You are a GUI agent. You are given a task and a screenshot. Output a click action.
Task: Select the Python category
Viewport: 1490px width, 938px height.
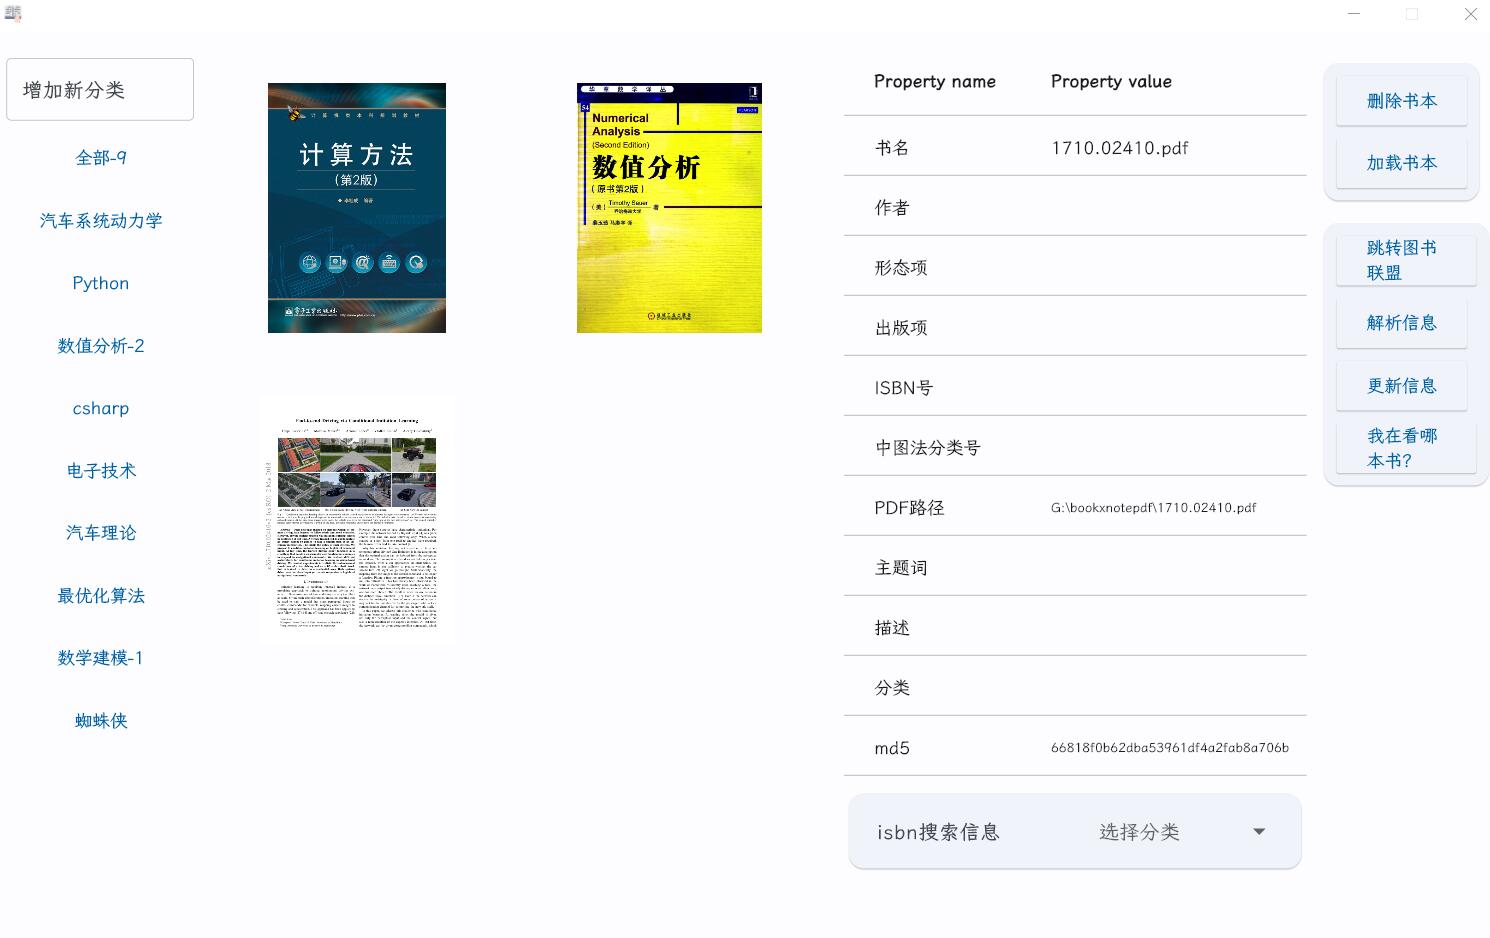[101, 283]
